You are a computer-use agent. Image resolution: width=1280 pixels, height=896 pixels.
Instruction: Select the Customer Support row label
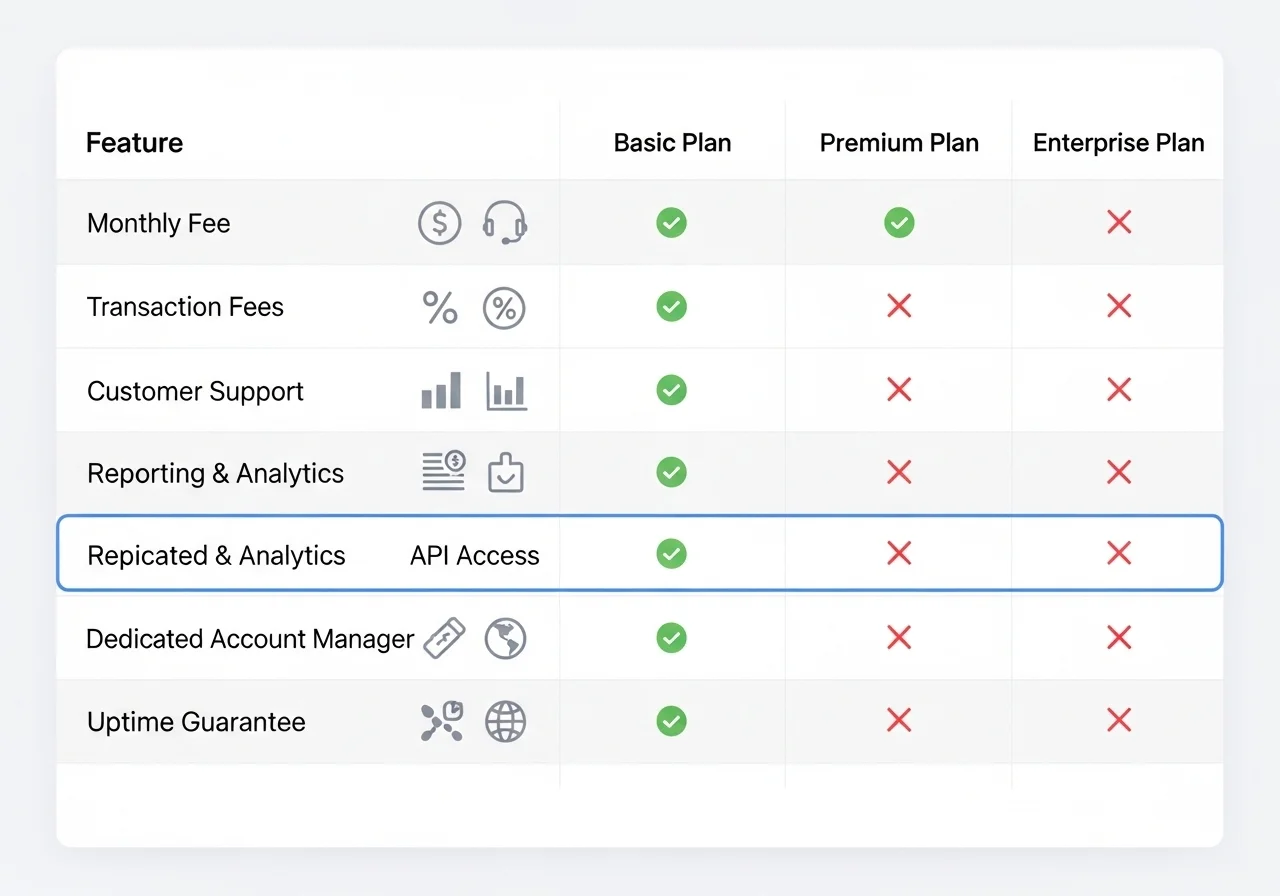coord(195,391)
